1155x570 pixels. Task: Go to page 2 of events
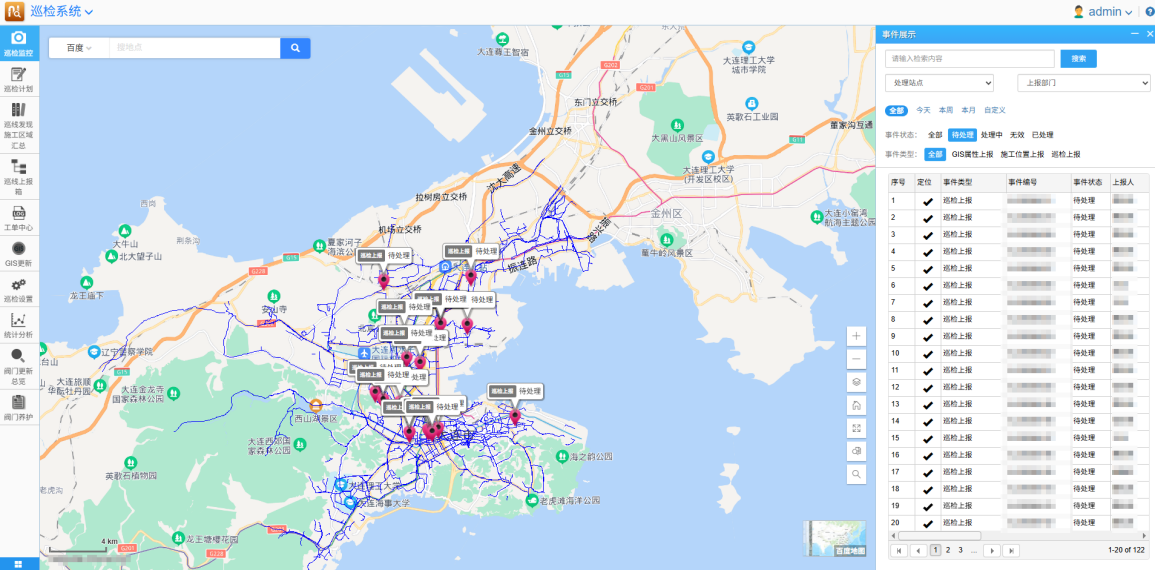[948, 550]
